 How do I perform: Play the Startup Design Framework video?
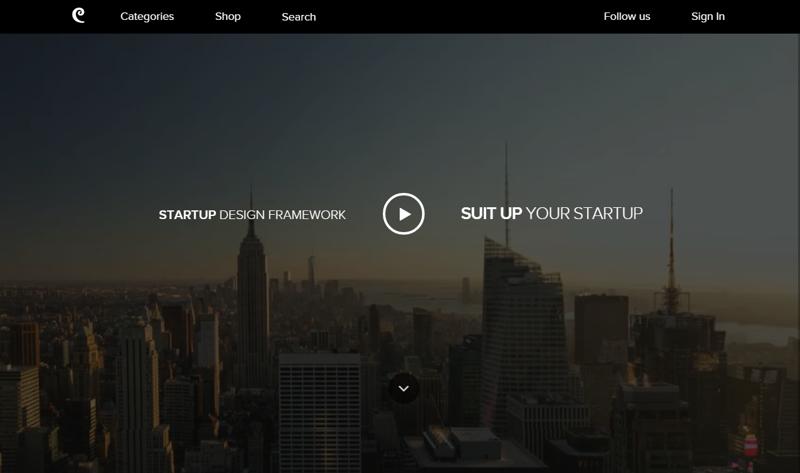coord(404,214)
